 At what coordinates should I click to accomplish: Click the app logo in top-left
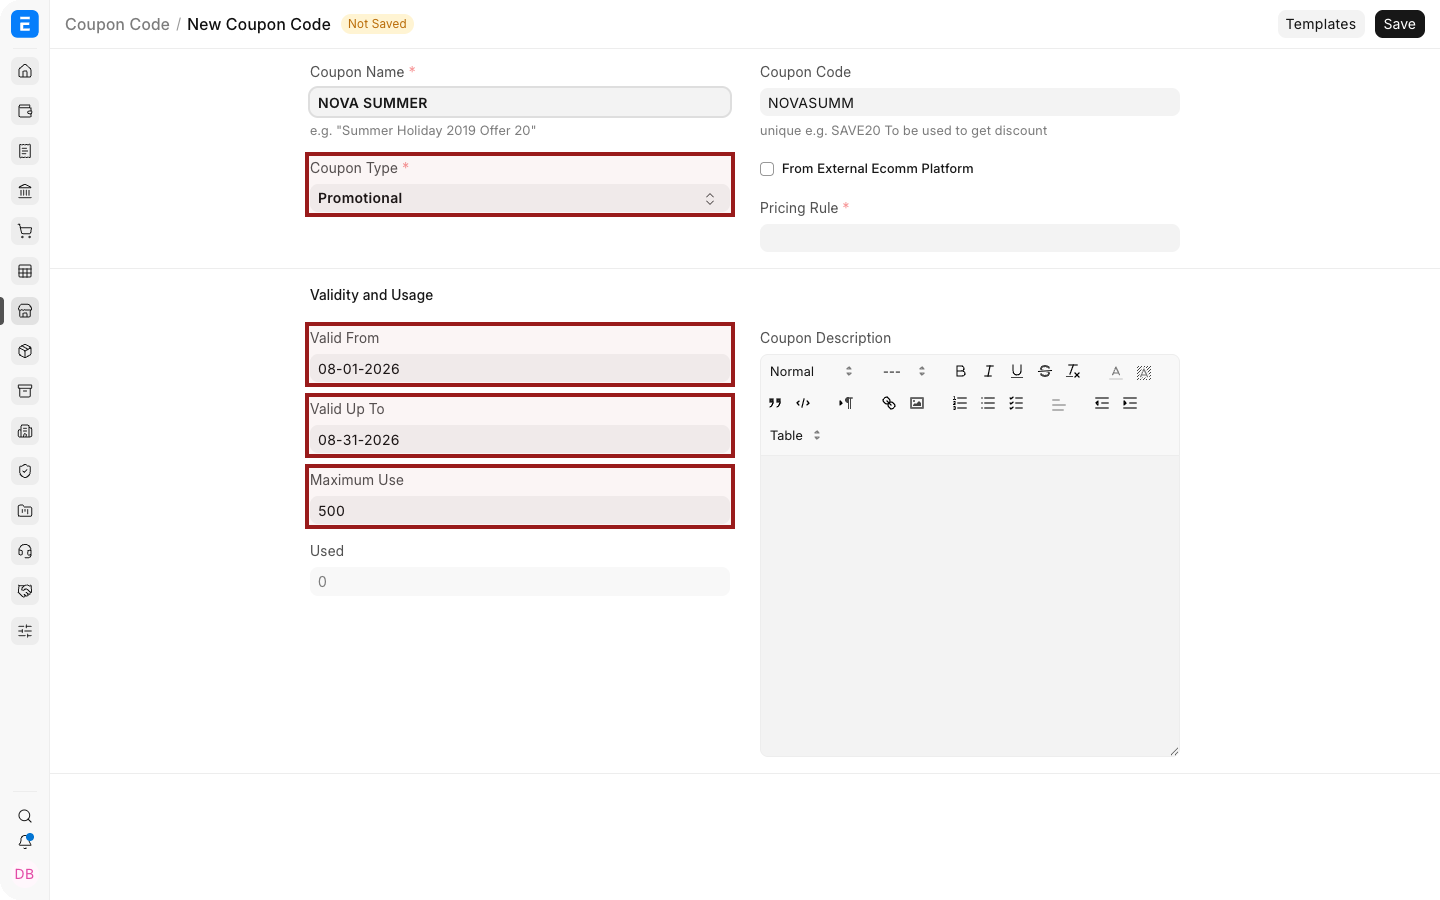click(x=25, y=24)
